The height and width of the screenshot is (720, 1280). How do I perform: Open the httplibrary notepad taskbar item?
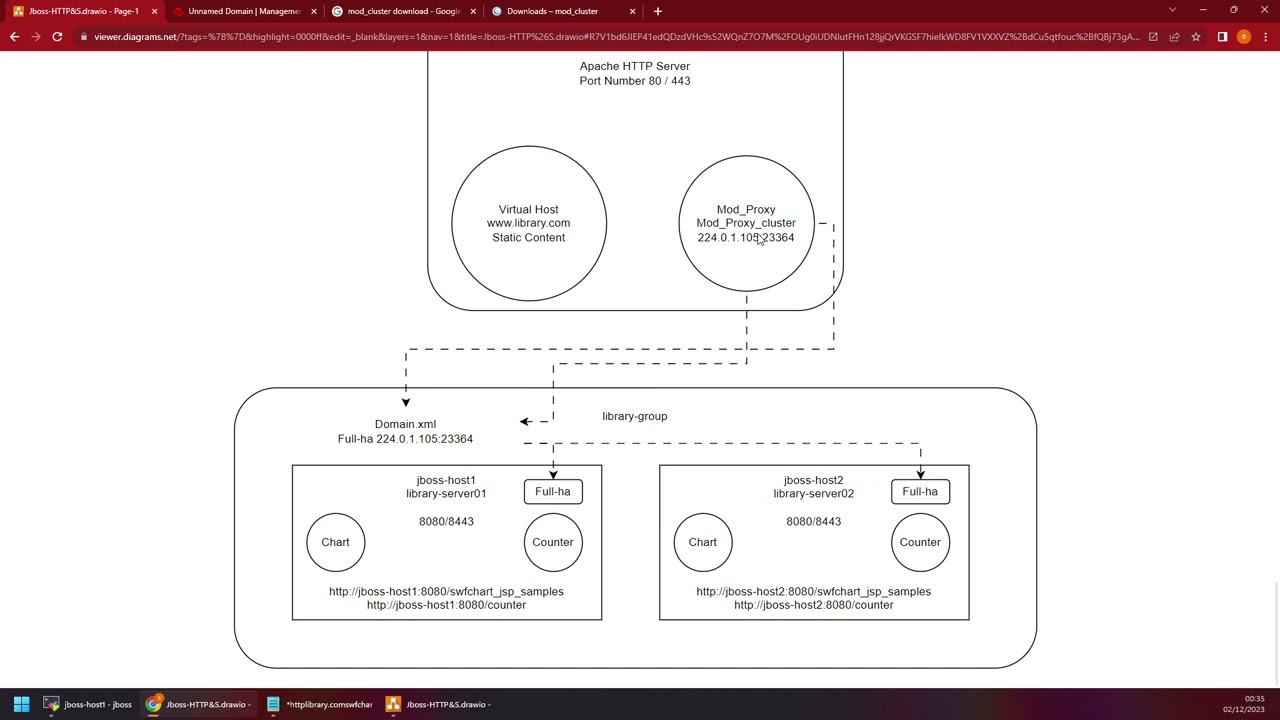point(319,704)
